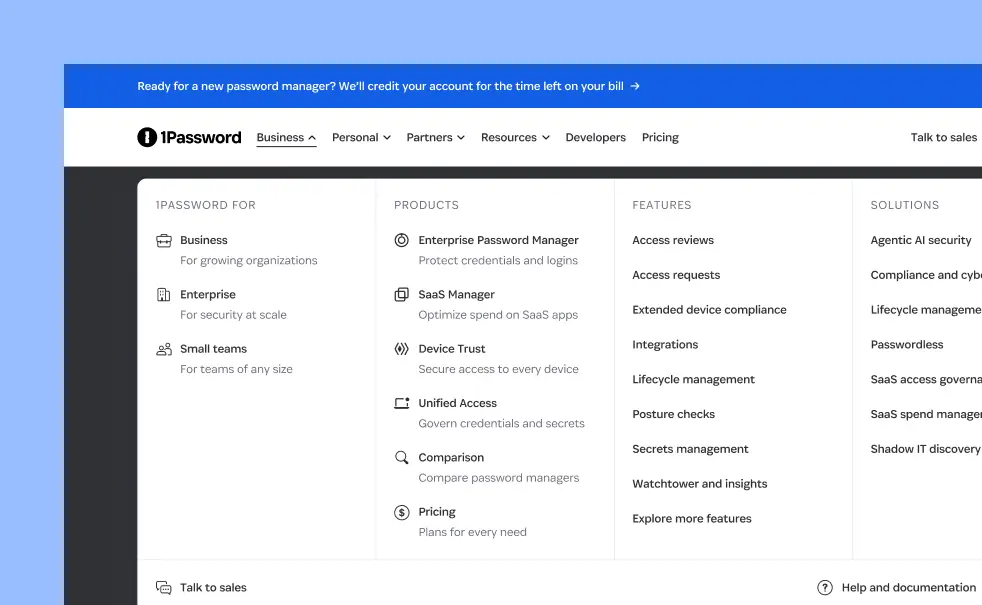Expand the Resources menu chevron
The height and width of the screenshot is (605, 982).
click(x=545, y=138)
